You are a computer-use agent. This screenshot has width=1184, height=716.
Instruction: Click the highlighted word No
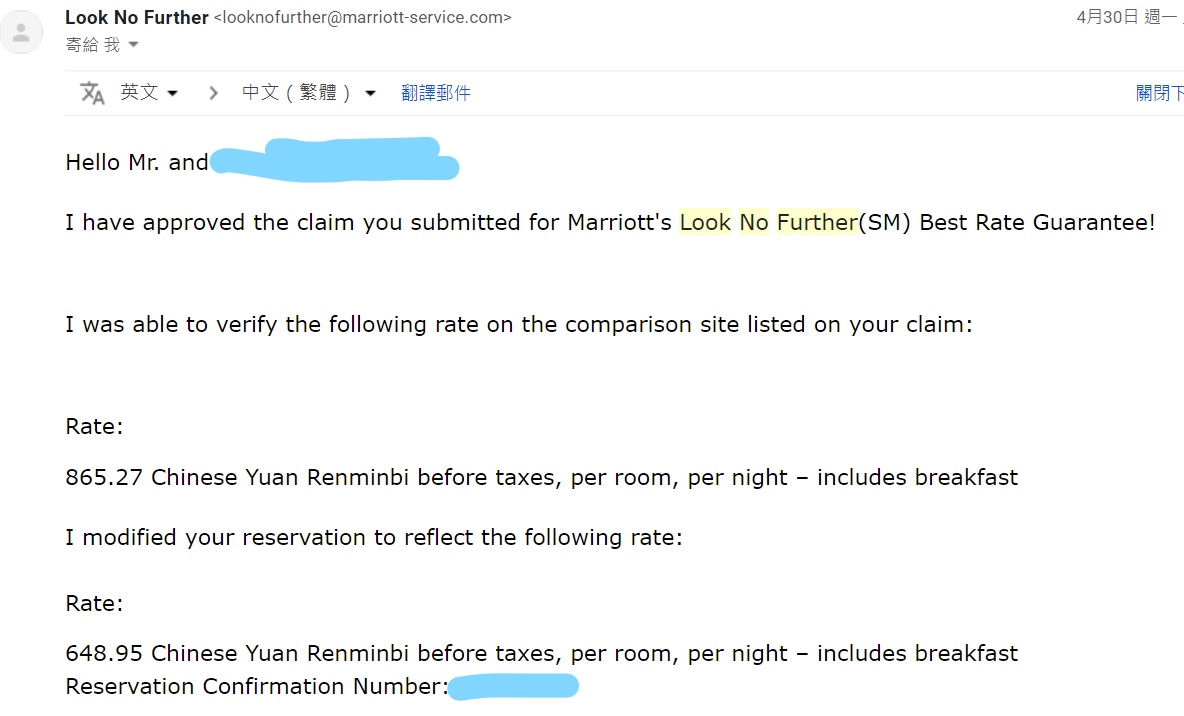coord(754,222)
